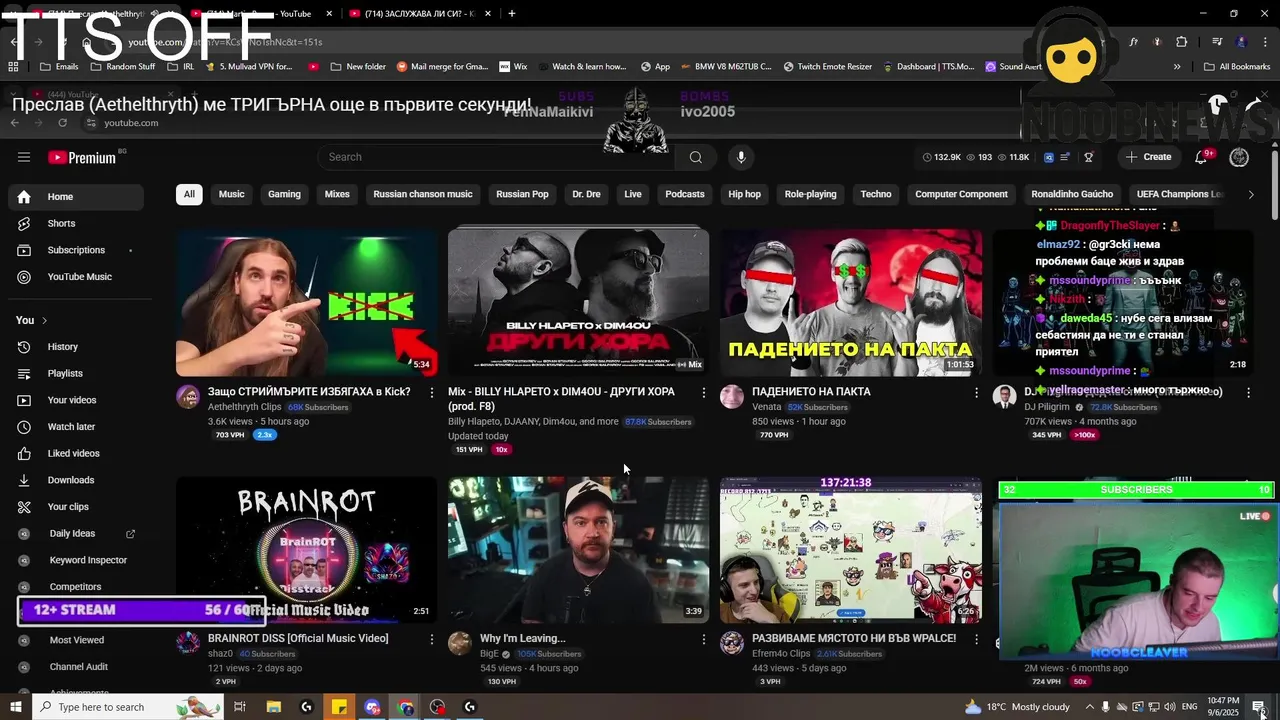Screen dimensions: 1280x720
Task: Open the YouTube guide hamburger menu
Action: coord(24,157)
